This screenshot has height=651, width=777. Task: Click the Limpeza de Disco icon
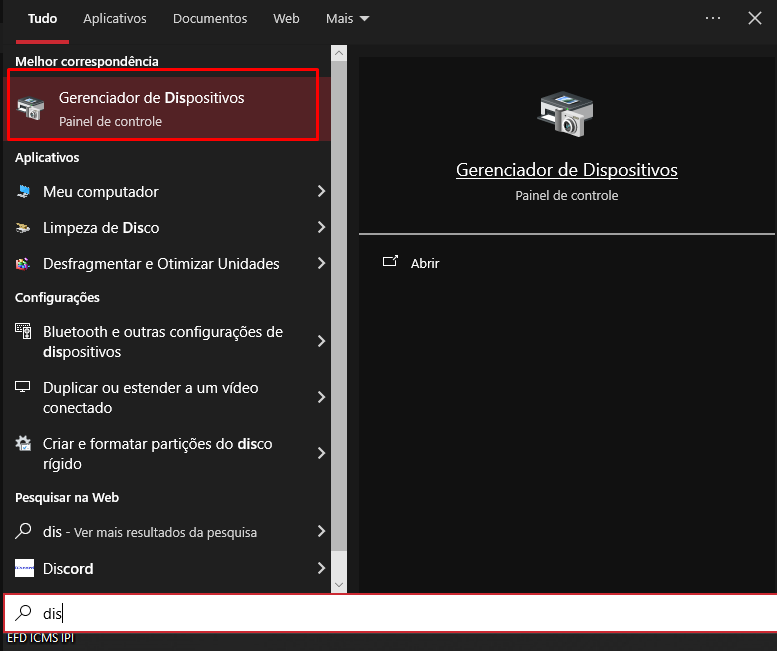point(23,227)
